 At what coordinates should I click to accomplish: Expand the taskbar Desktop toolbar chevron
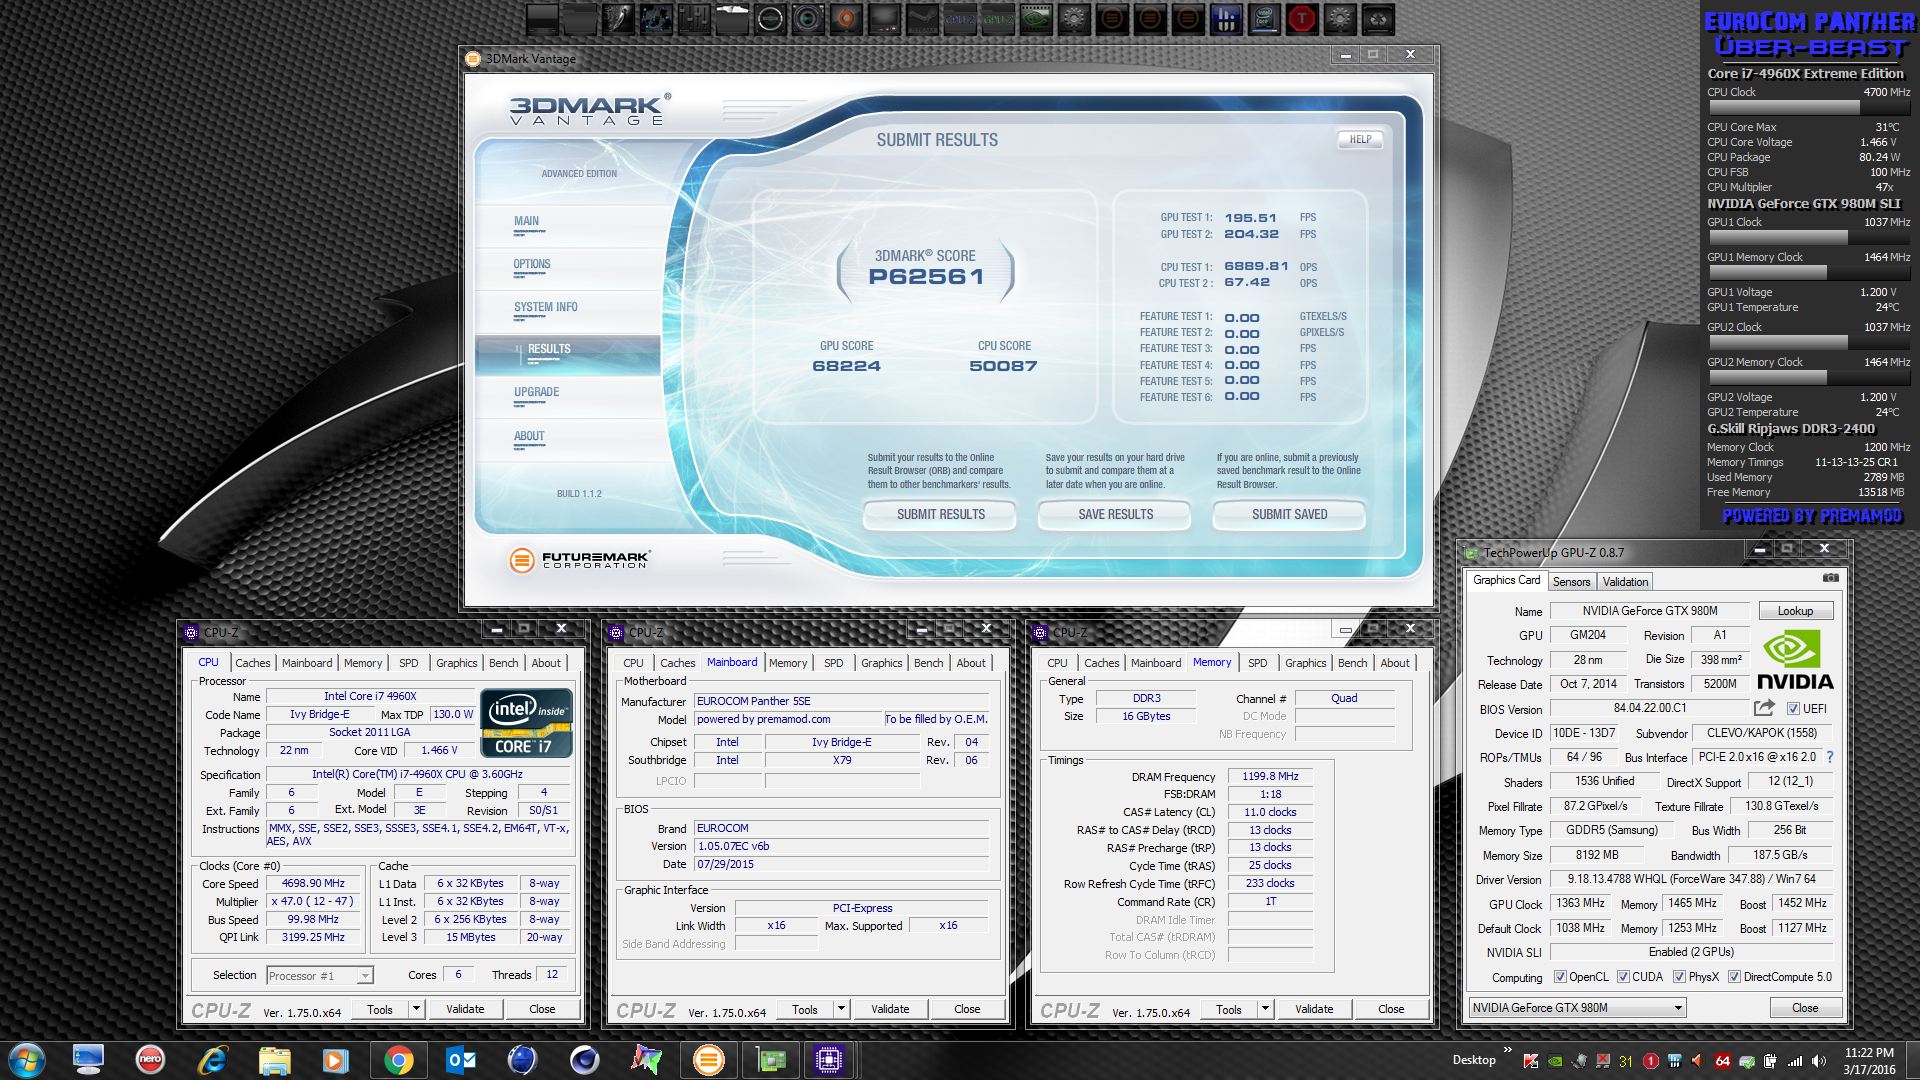pyautogui.click(x=1507, y=1050)
